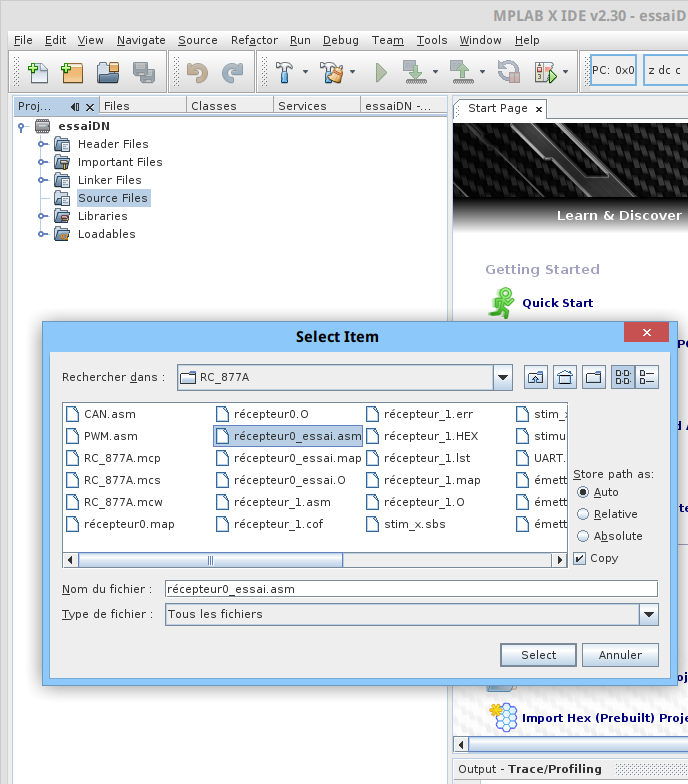Image resolution: width=688 pixels, height=784 pixels.
Task: Click the Make and Program Device icon
Action: [414, 72]
